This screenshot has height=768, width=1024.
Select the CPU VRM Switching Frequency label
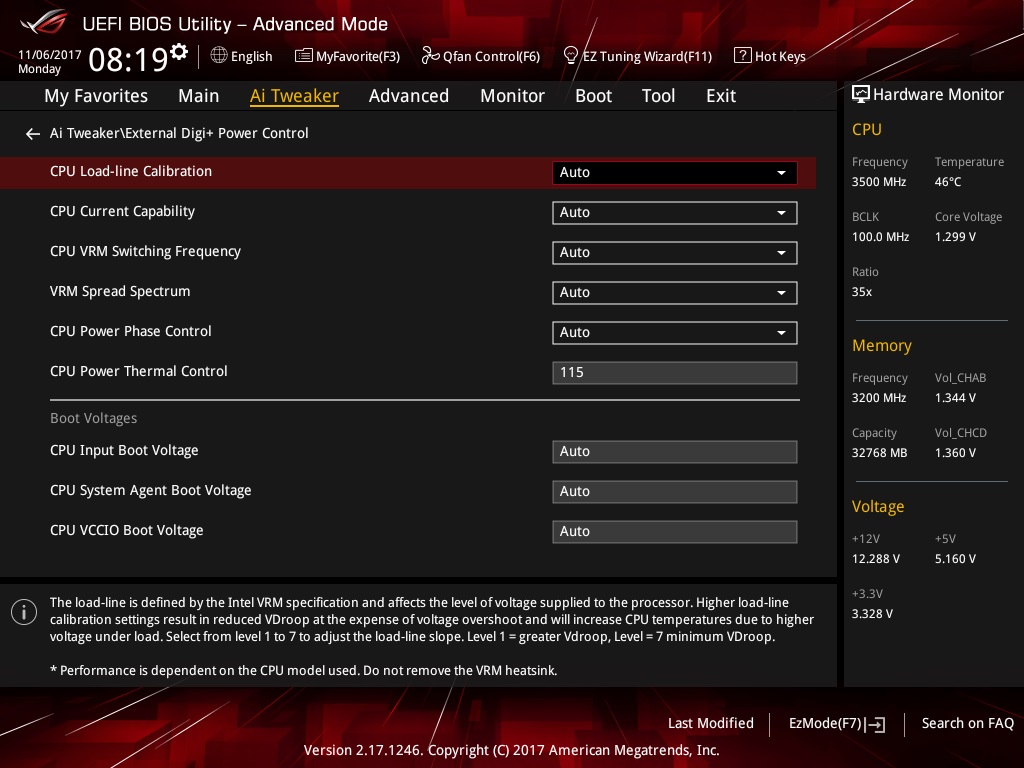146,252
